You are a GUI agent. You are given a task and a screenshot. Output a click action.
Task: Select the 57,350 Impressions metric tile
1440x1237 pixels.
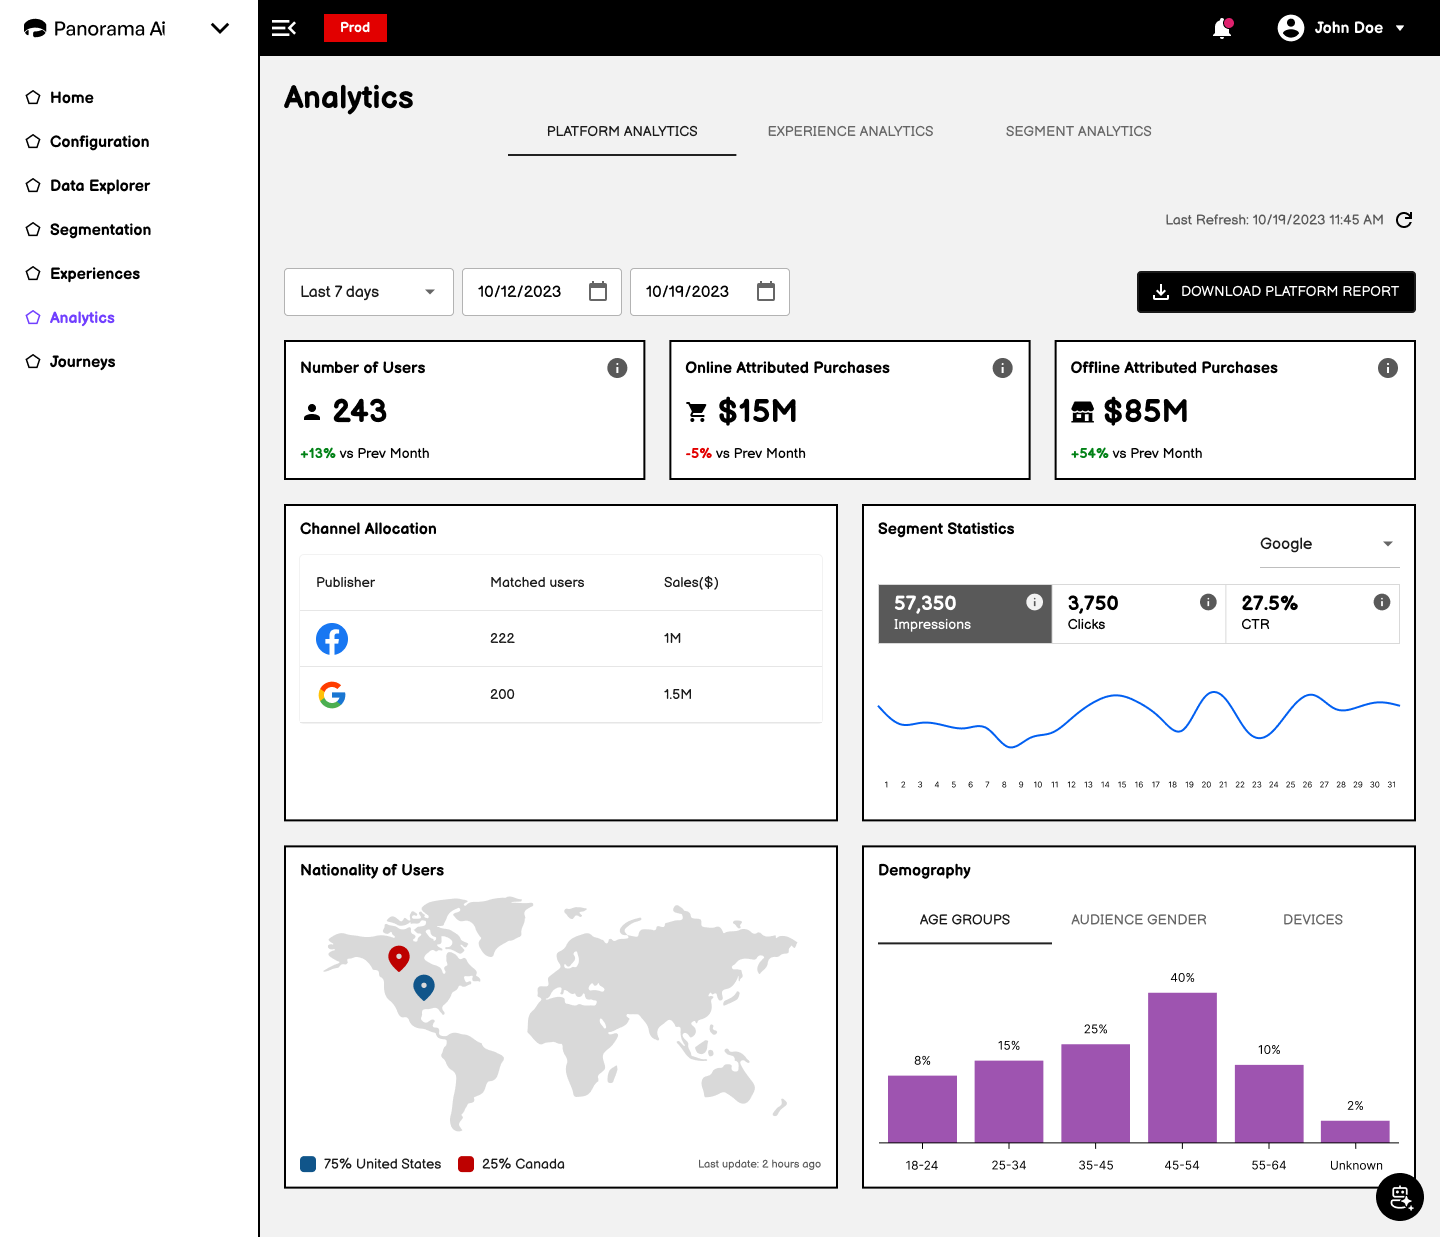click(965, 614)
